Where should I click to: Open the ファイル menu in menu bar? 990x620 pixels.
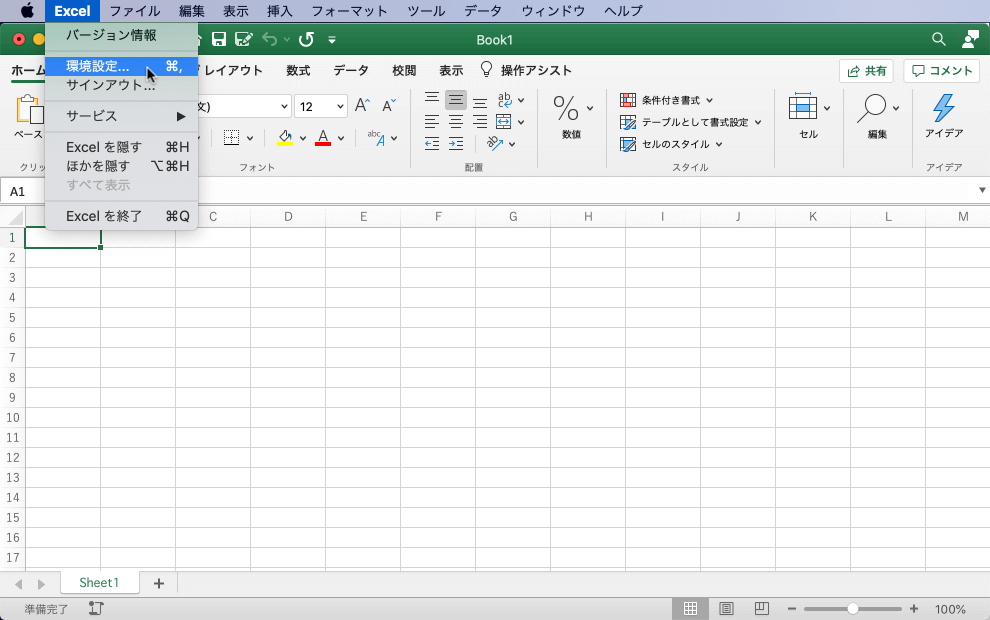pyautogui.click(x=135, y=11)
